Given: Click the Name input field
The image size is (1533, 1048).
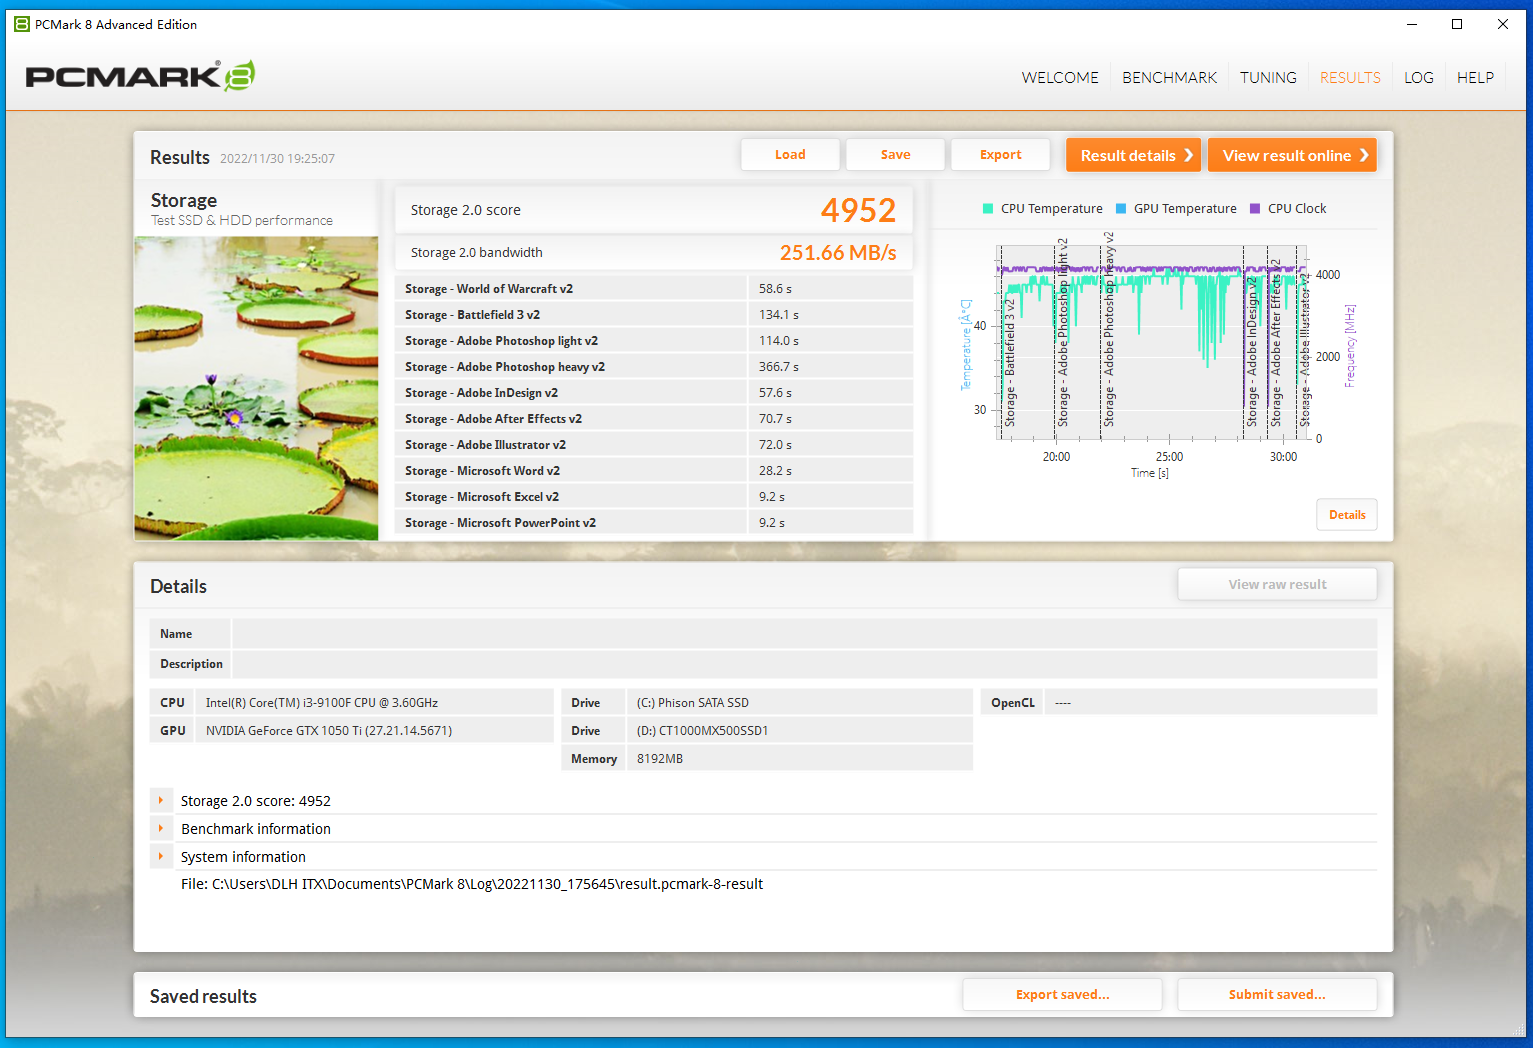Looking at the screenshot, I should [804, 634].
